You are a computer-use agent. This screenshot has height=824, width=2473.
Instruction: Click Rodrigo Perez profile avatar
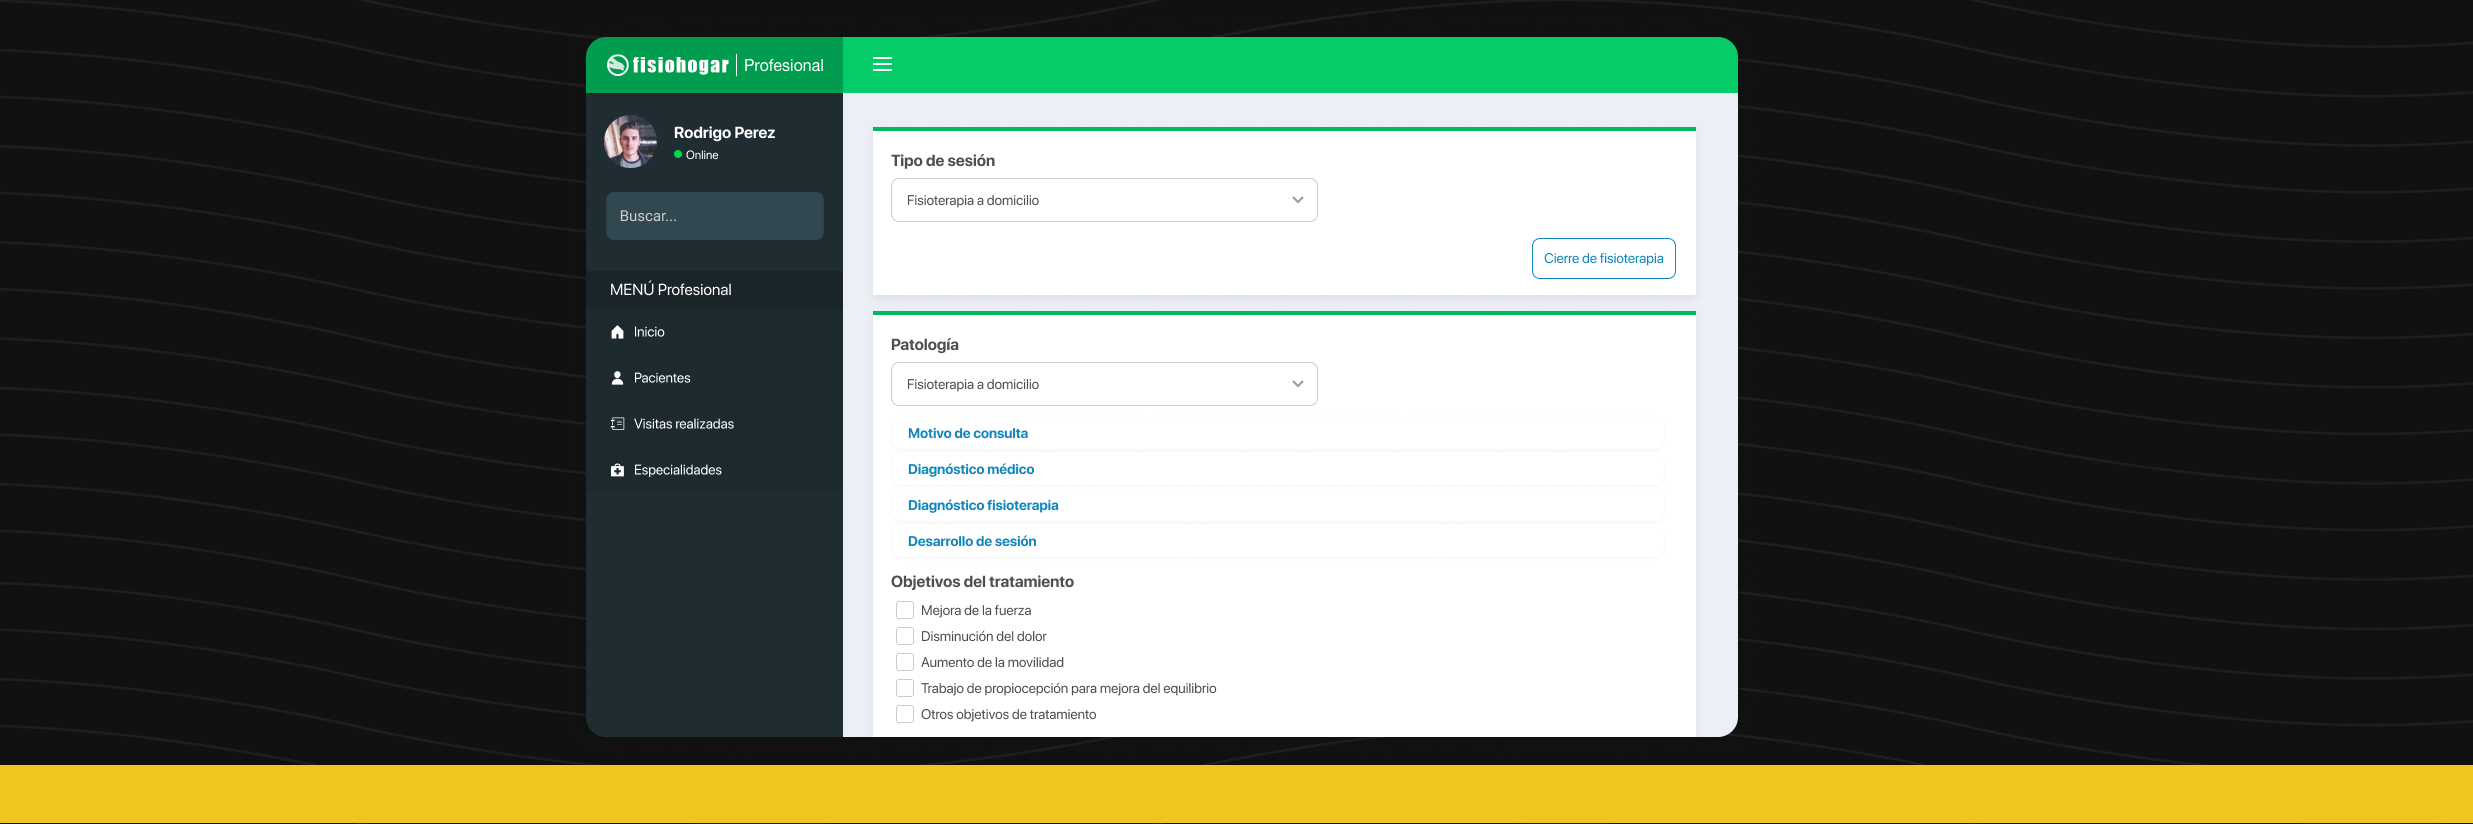[630, 141]
